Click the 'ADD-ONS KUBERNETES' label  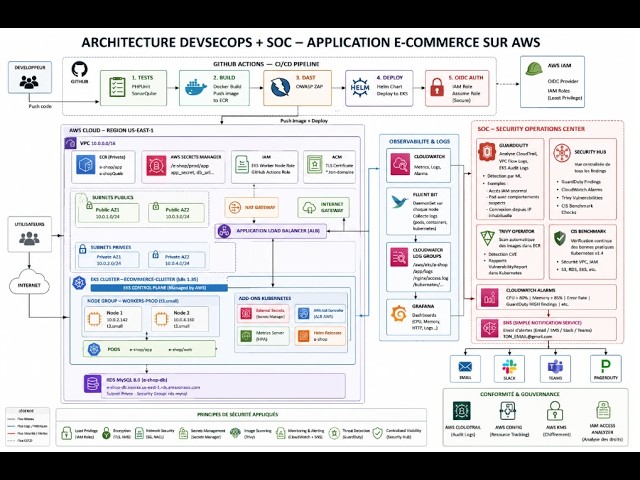pyautogui.click(x=264, y=298)
